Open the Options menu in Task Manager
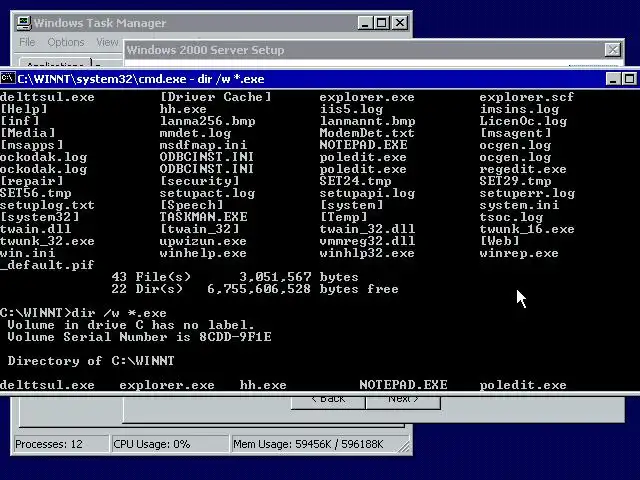This screenshot has width=640, height=480. coord(66,42)
